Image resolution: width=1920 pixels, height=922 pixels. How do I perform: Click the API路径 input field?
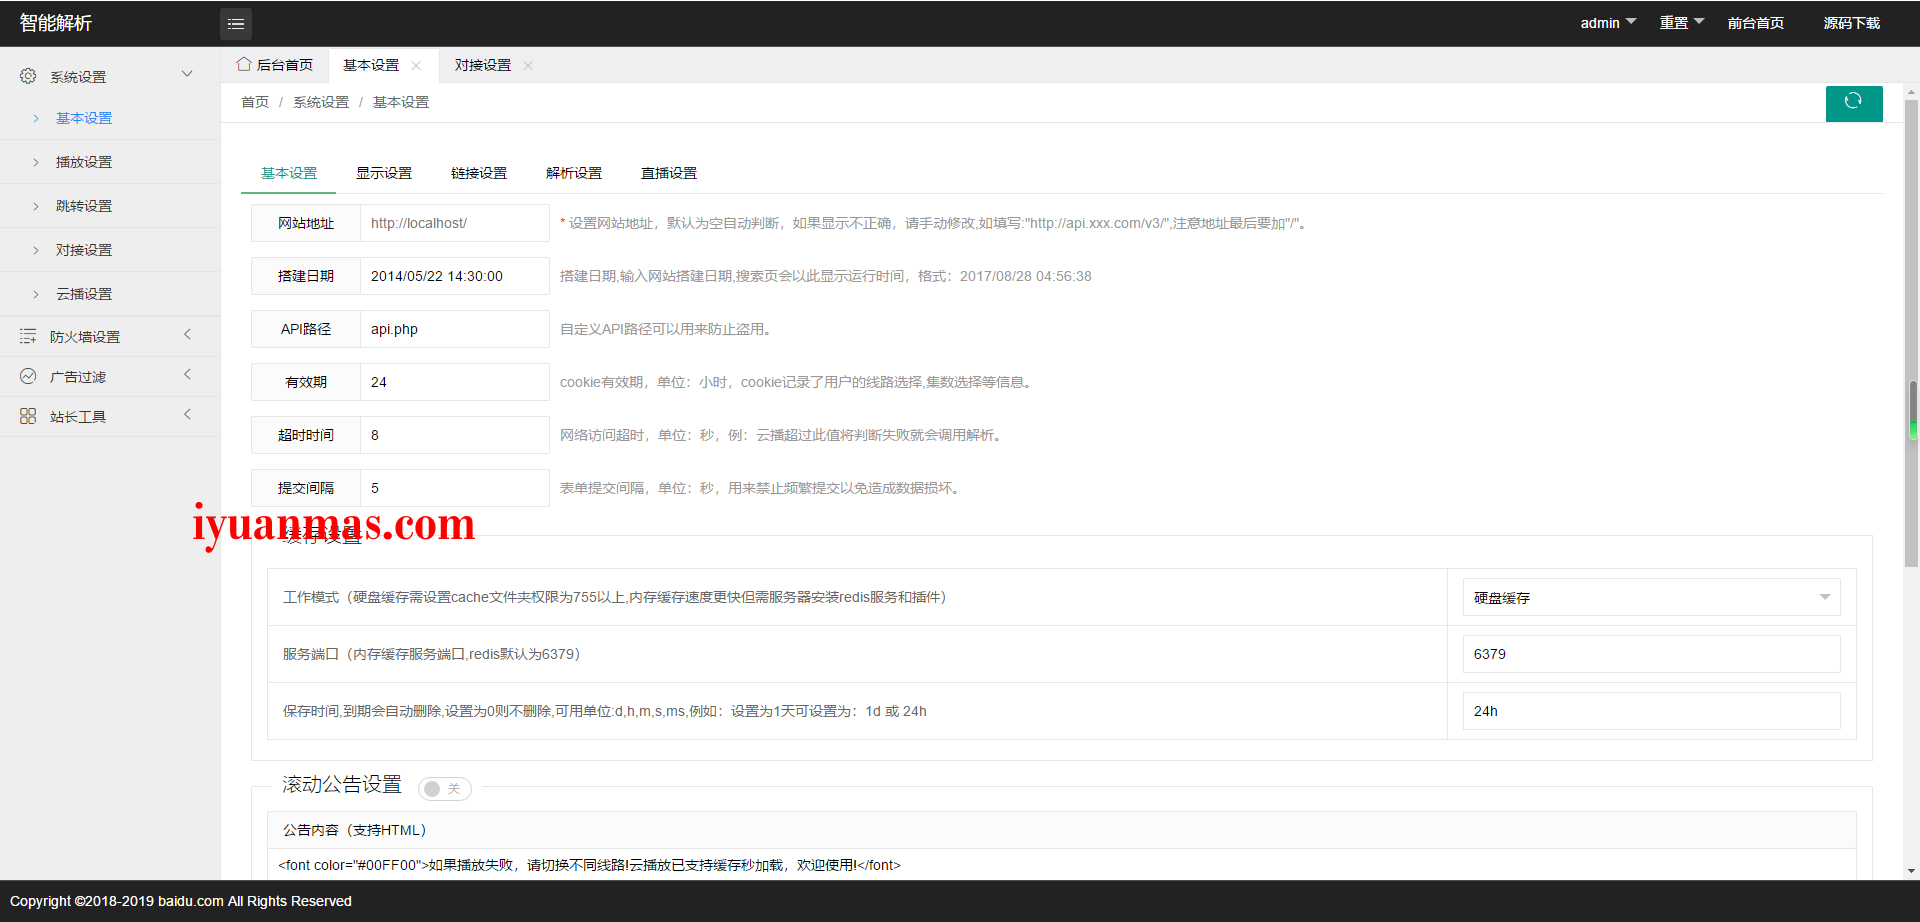[x=455, y=329]
